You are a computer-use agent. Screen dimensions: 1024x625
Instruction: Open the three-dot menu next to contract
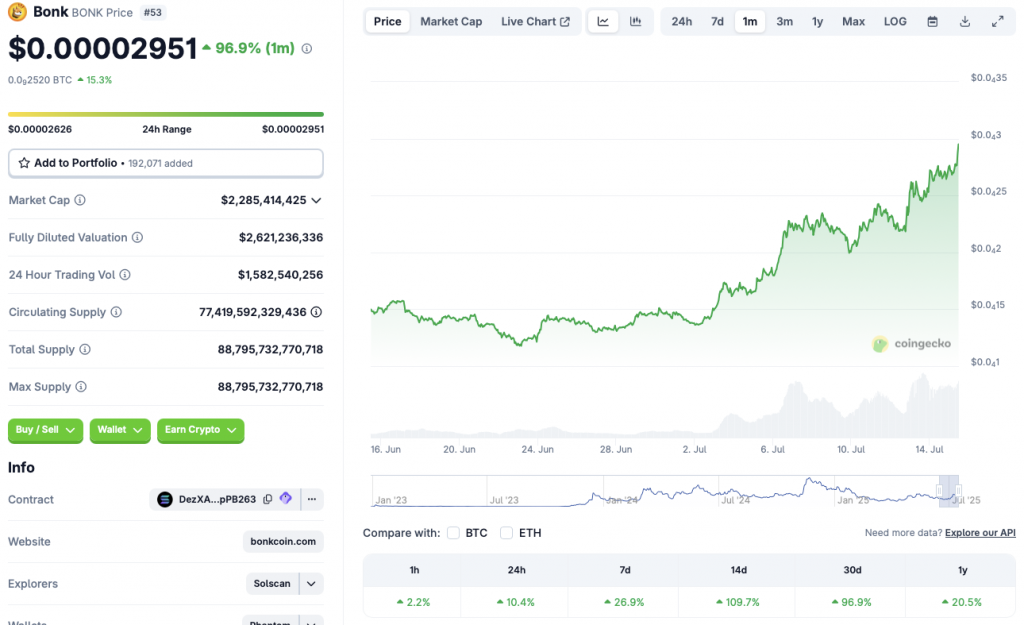311,499
